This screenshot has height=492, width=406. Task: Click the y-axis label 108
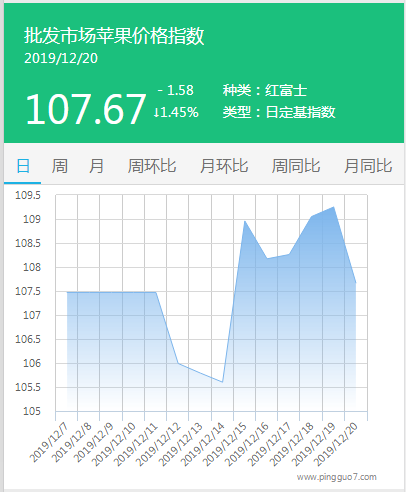pos(32,267)
